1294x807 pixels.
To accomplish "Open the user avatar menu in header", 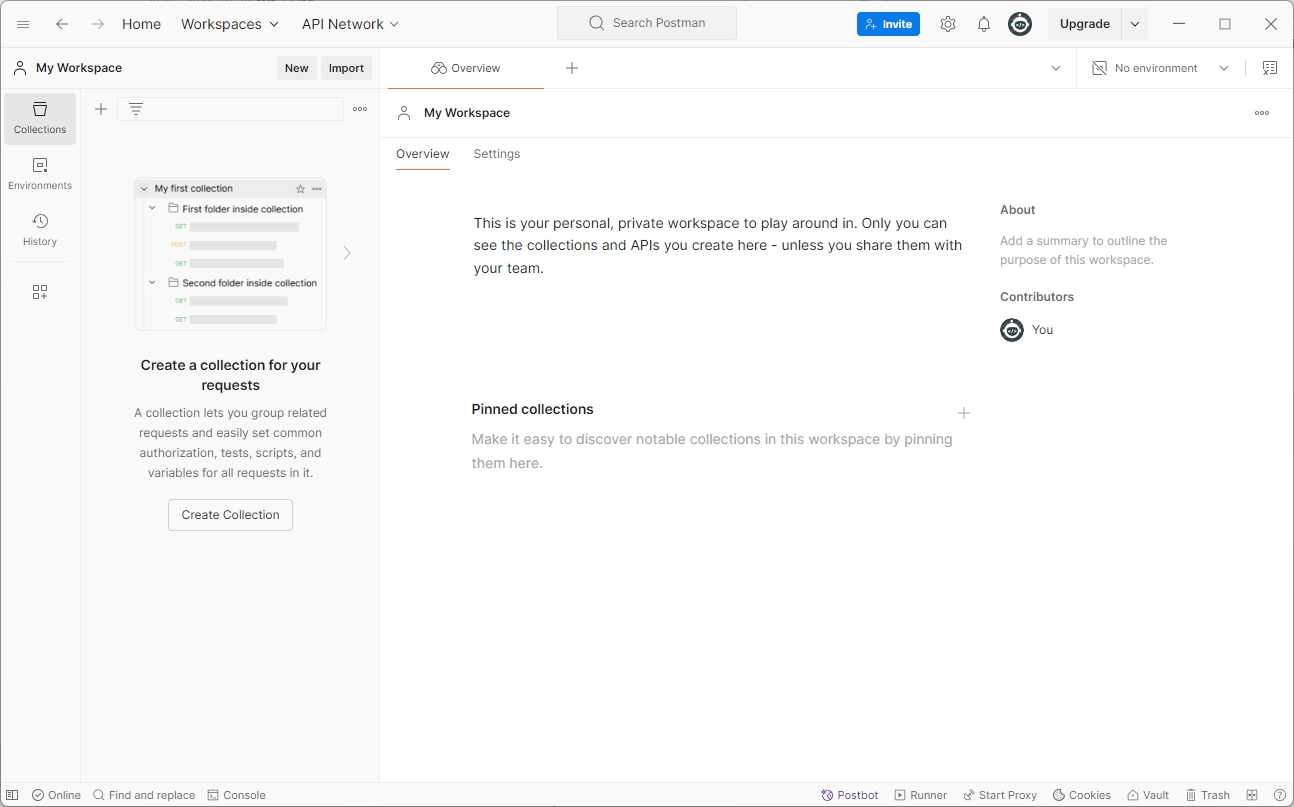I will tap(1020, 24).
